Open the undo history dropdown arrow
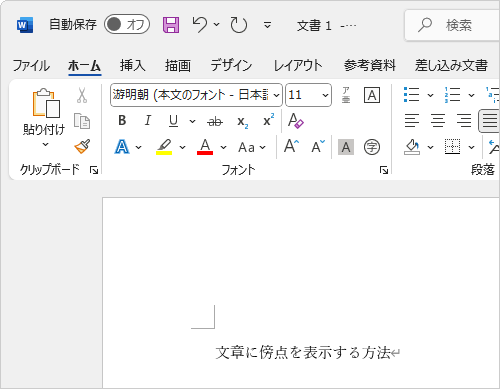 point(216,24)
